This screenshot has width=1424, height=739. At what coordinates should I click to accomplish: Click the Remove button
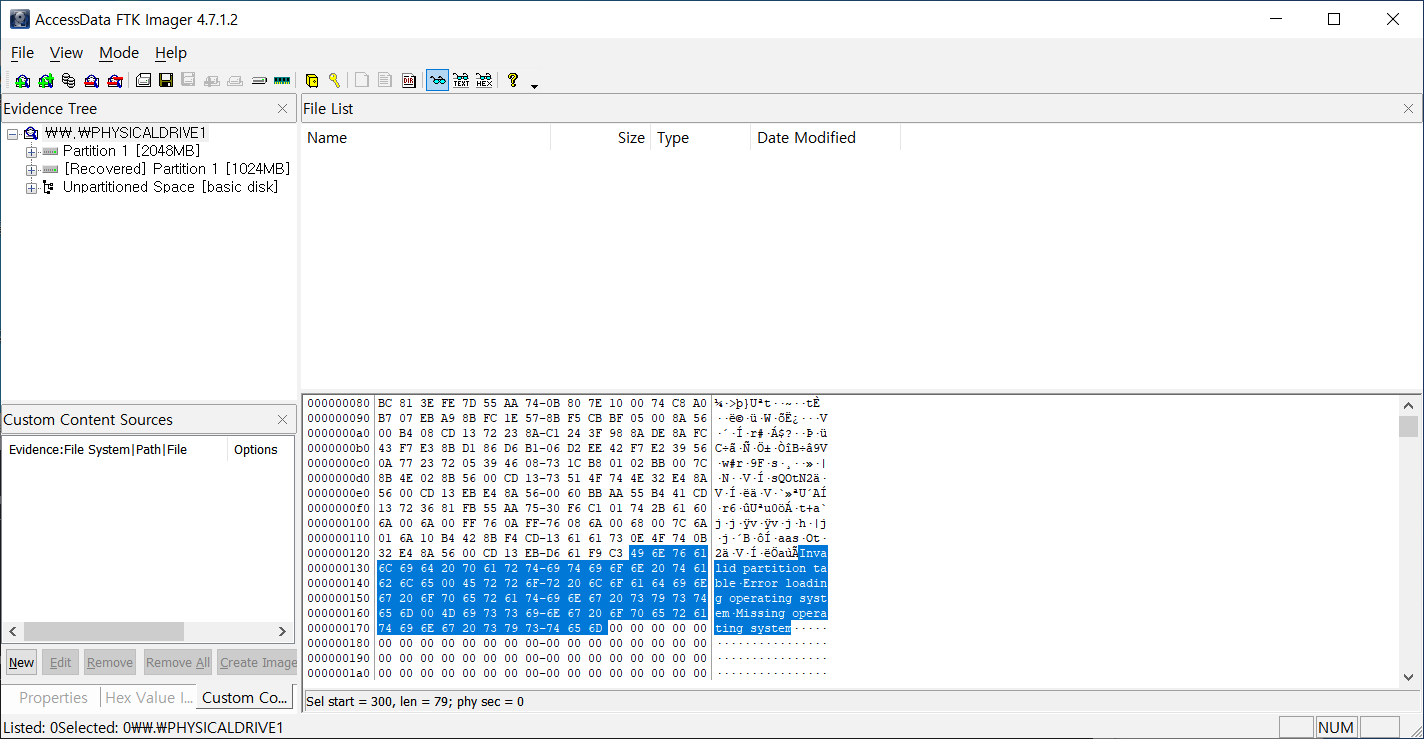(x=110, y=662)
